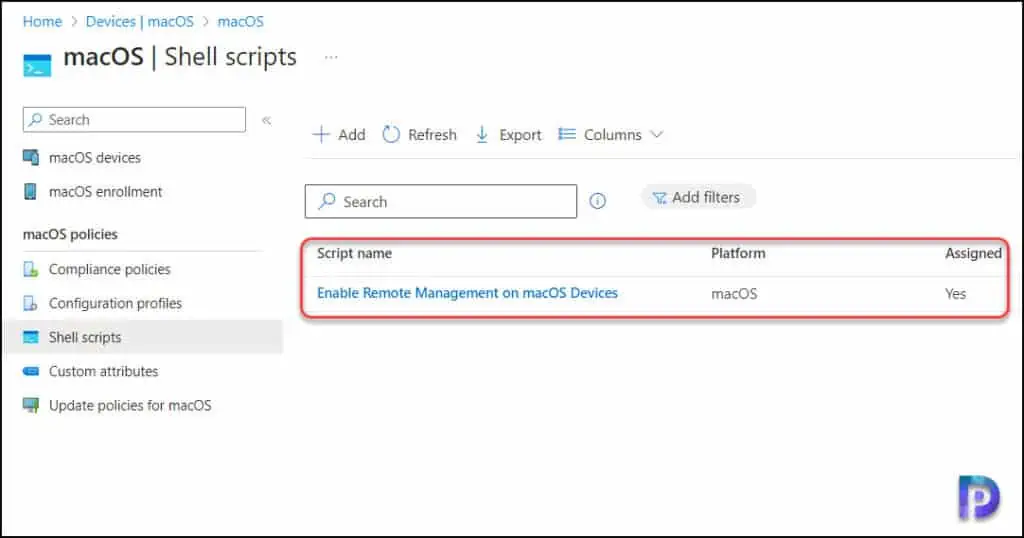1024x538 pixels.
Task: Open Configuration profiles page
Action: point(115,303)
